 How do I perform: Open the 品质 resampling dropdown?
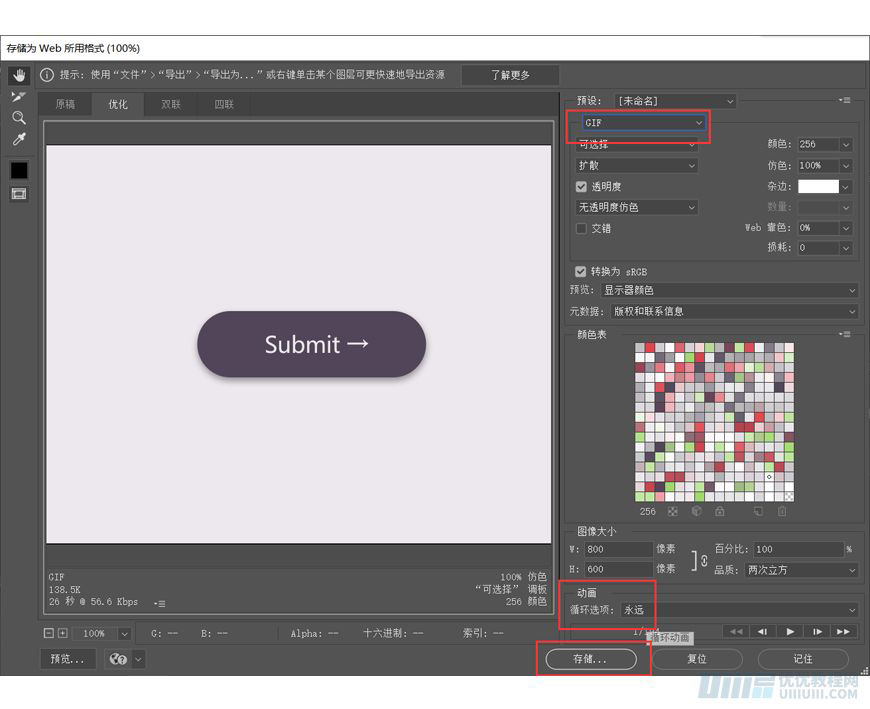[x=800, y=570]
